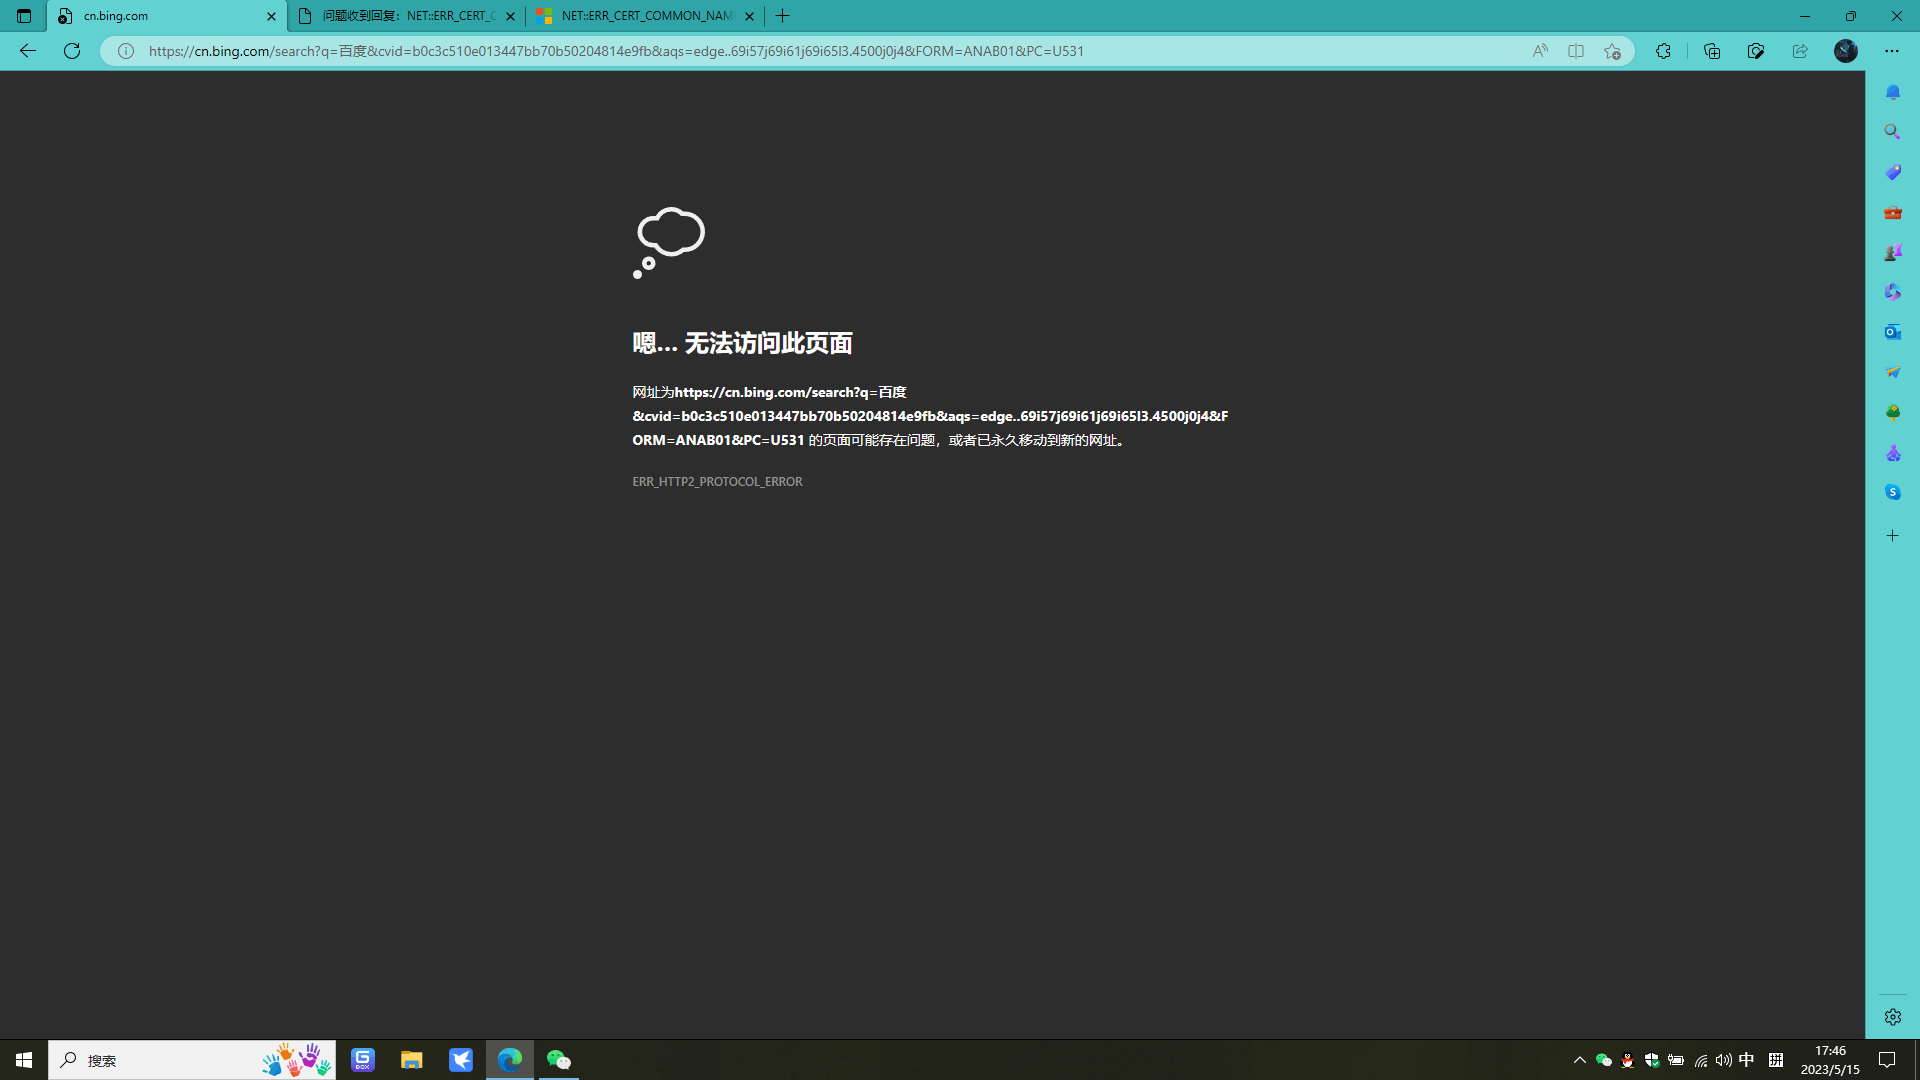
Task: Toggle Chinese input mode indicator
Action: coord(1746,1060)
